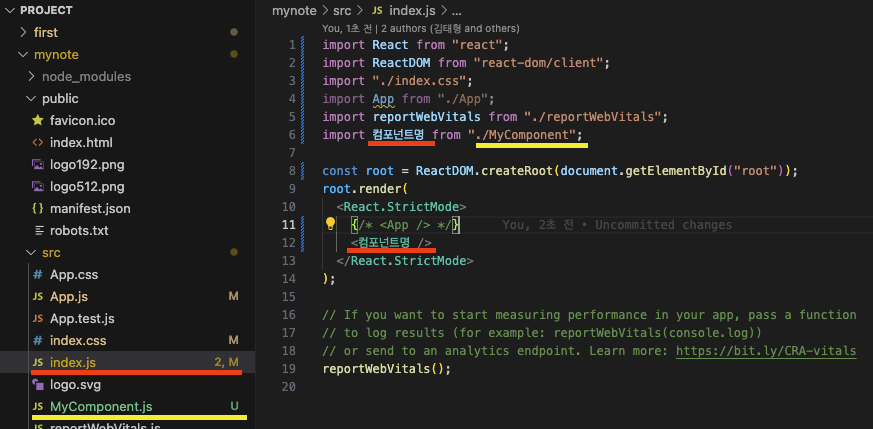Open manifest.json file
Viewport: 873px width, 429px height.
tap(90, 209)
